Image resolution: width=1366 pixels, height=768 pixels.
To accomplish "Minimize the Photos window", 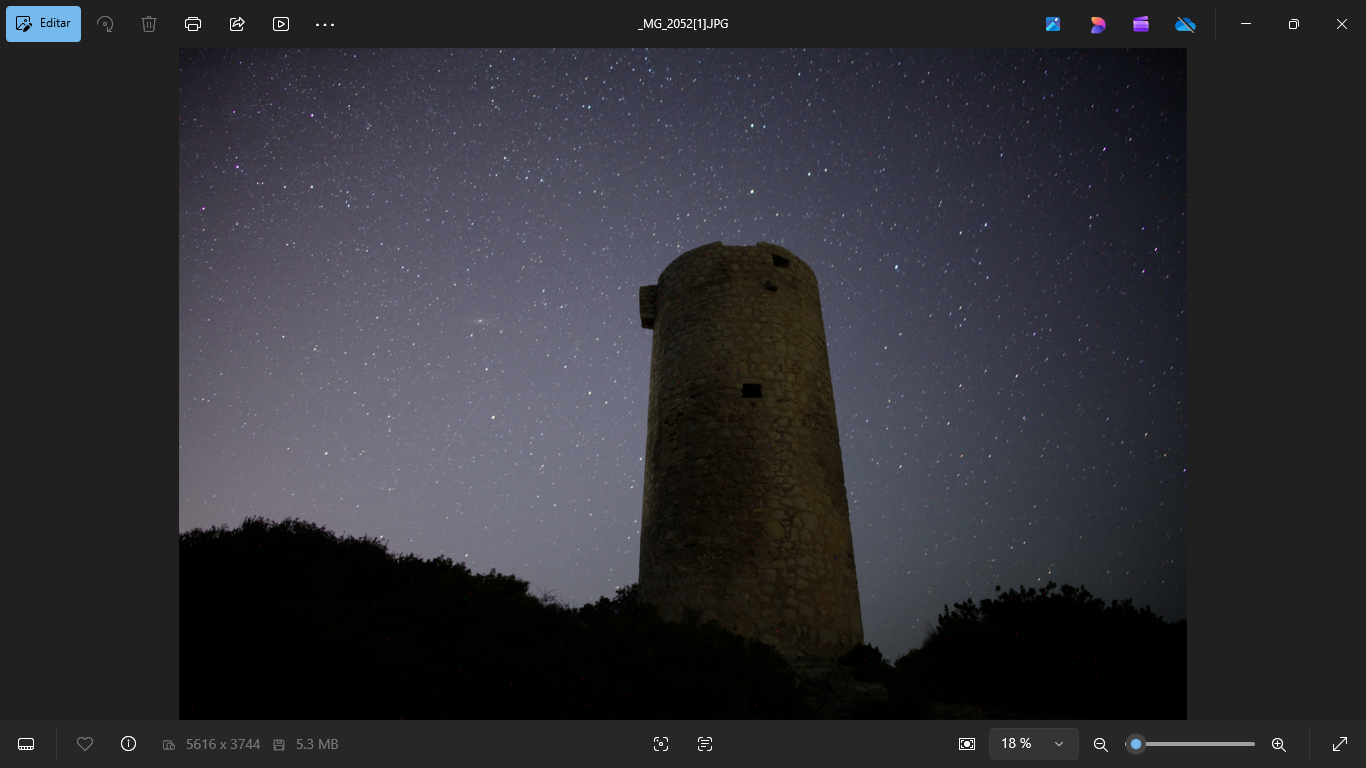I will click(x=1246, y=24).
